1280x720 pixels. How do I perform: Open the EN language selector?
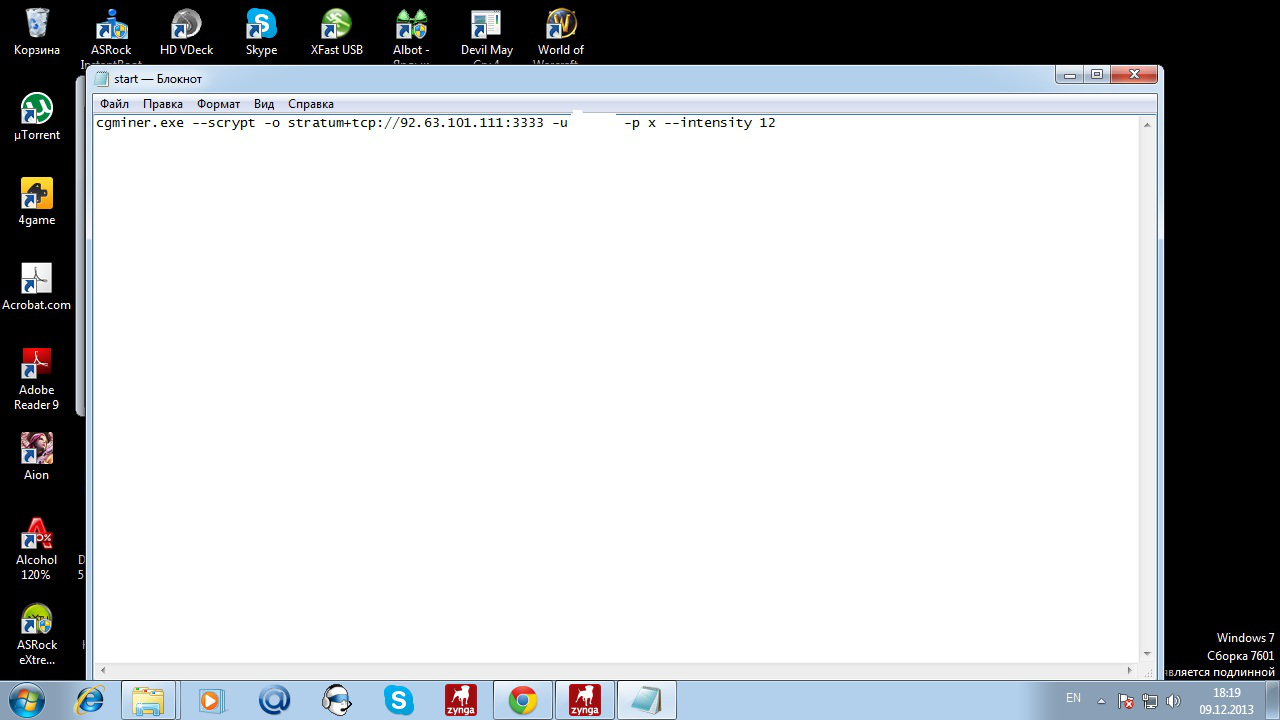1073,698
